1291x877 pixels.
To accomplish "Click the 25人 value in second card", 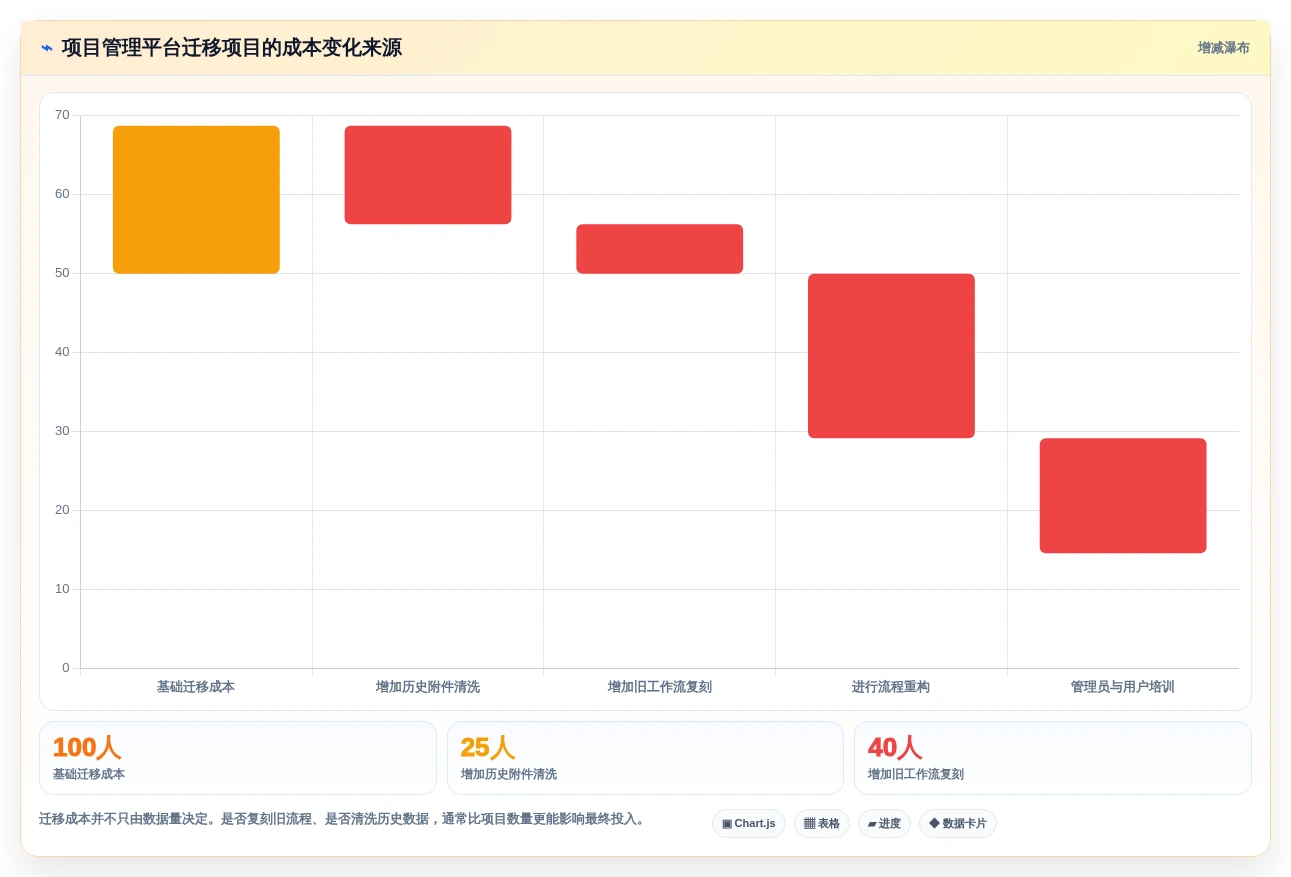I will click(488, 748).
